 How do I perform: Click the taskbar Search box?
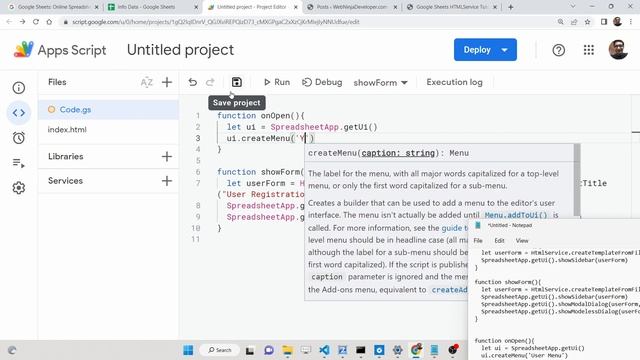220,350
